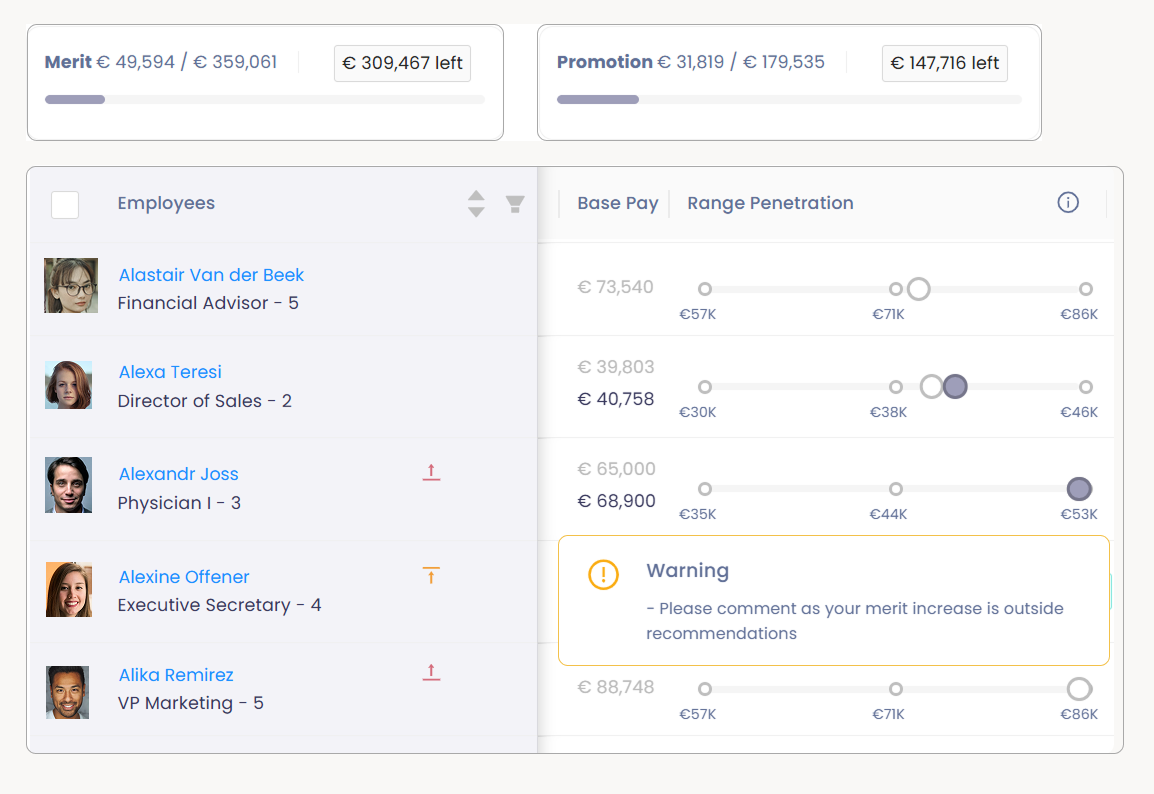Open Alexa Teresi's profile
Viewport: 1154px width, 794px height.
(x=170, y=371)
